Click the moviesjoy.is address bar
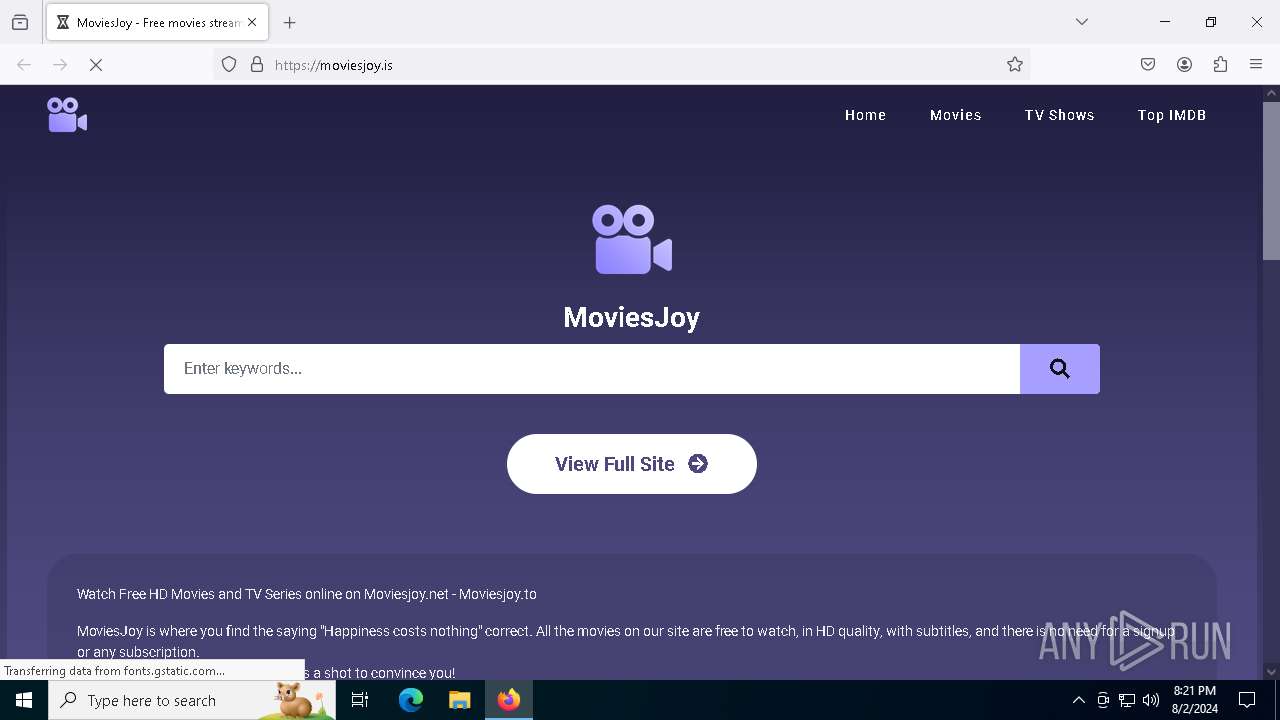The image size is (1280, 720). [x=622, y=65]
